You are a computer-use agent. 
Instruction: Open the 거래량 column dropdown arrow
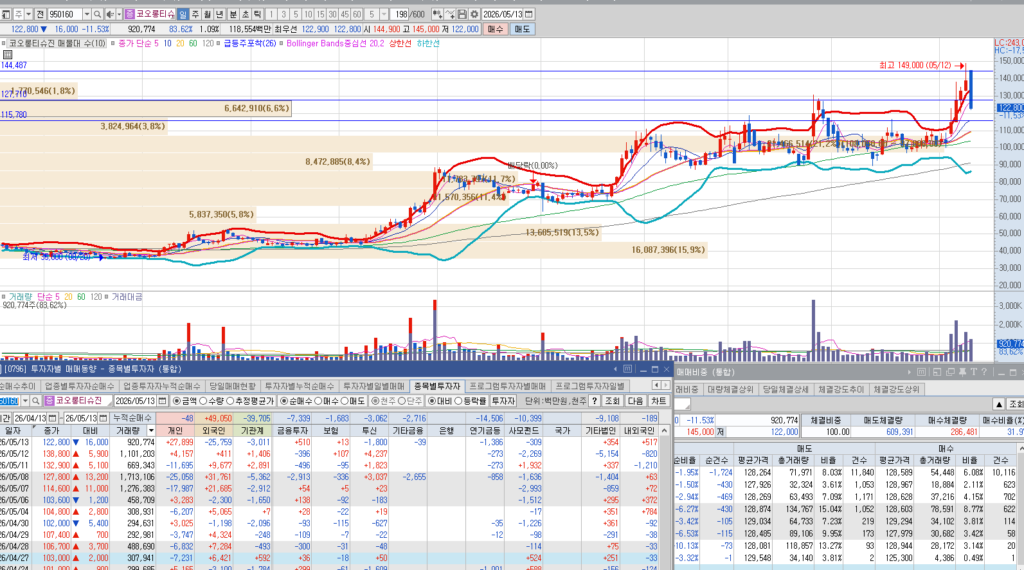tap(151, 431)
